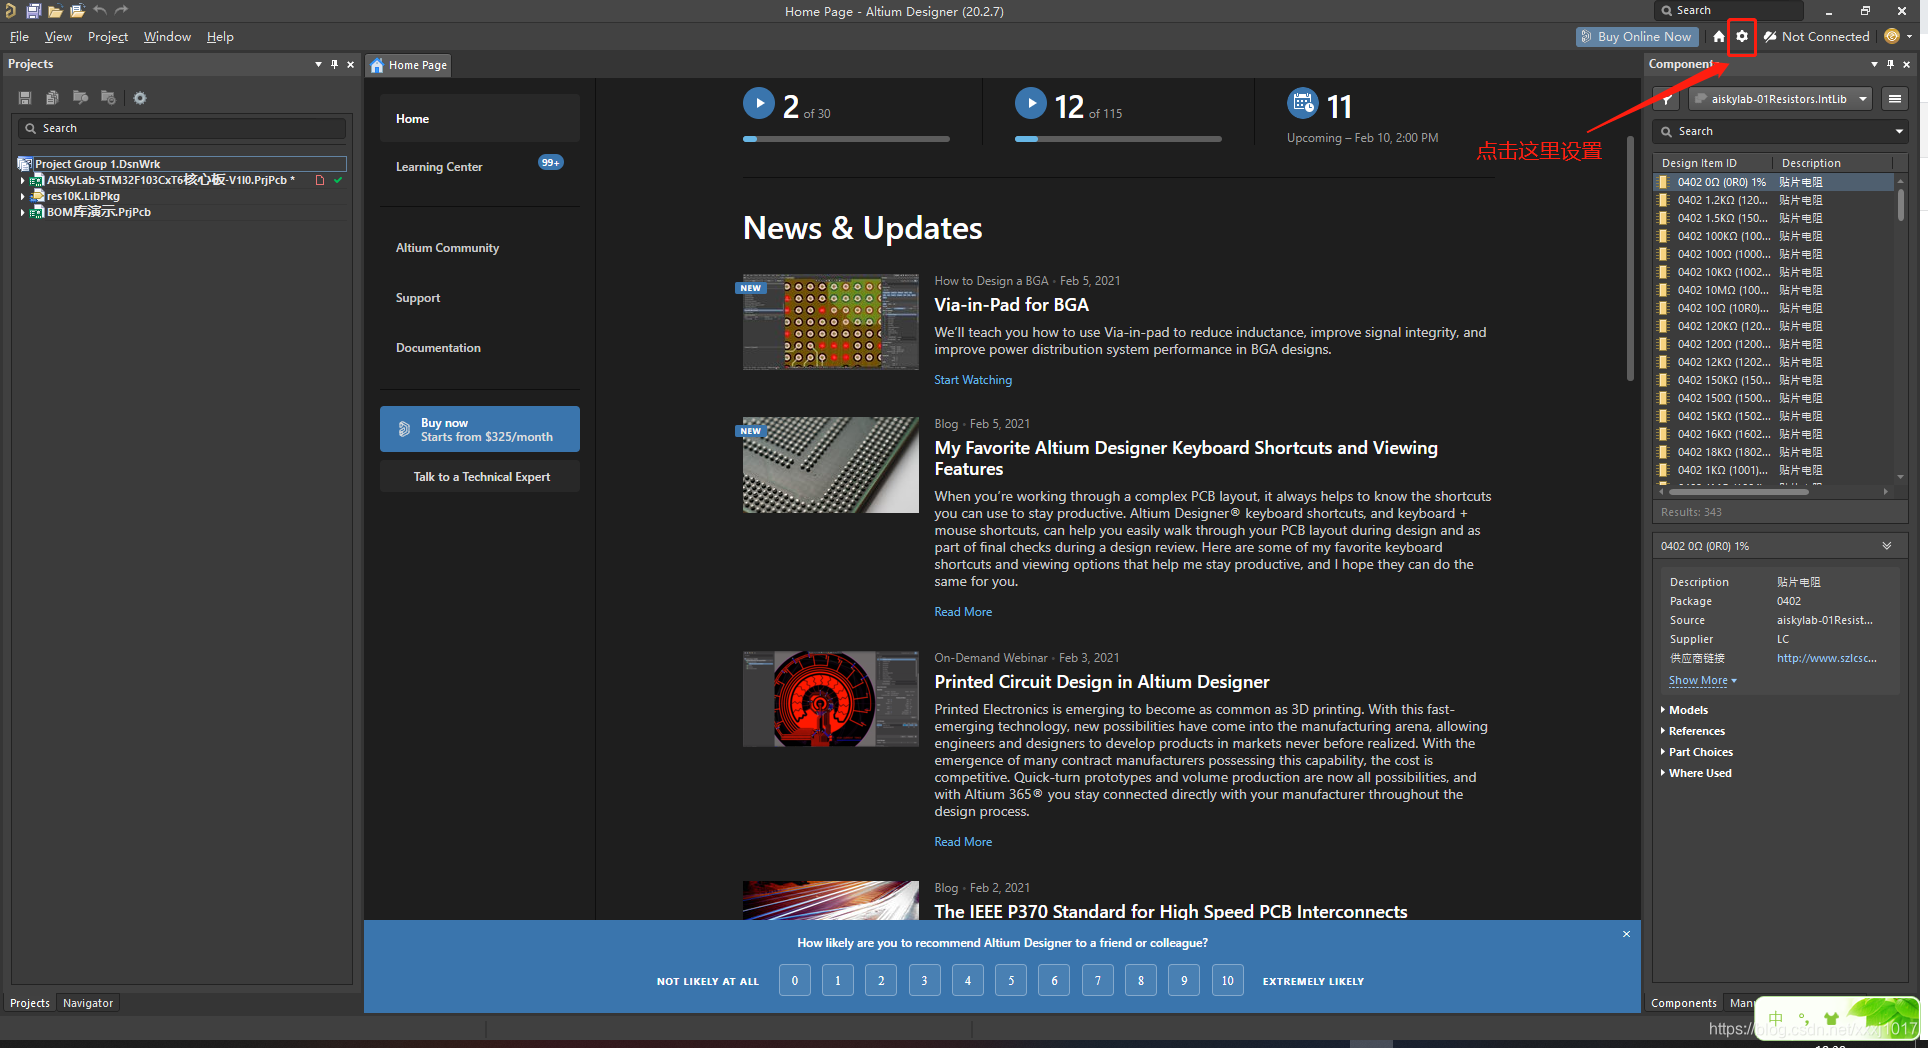1928x1048 pixels.
Task: Open the Components search history dropdown arrow
Action: click(1899, 132)
